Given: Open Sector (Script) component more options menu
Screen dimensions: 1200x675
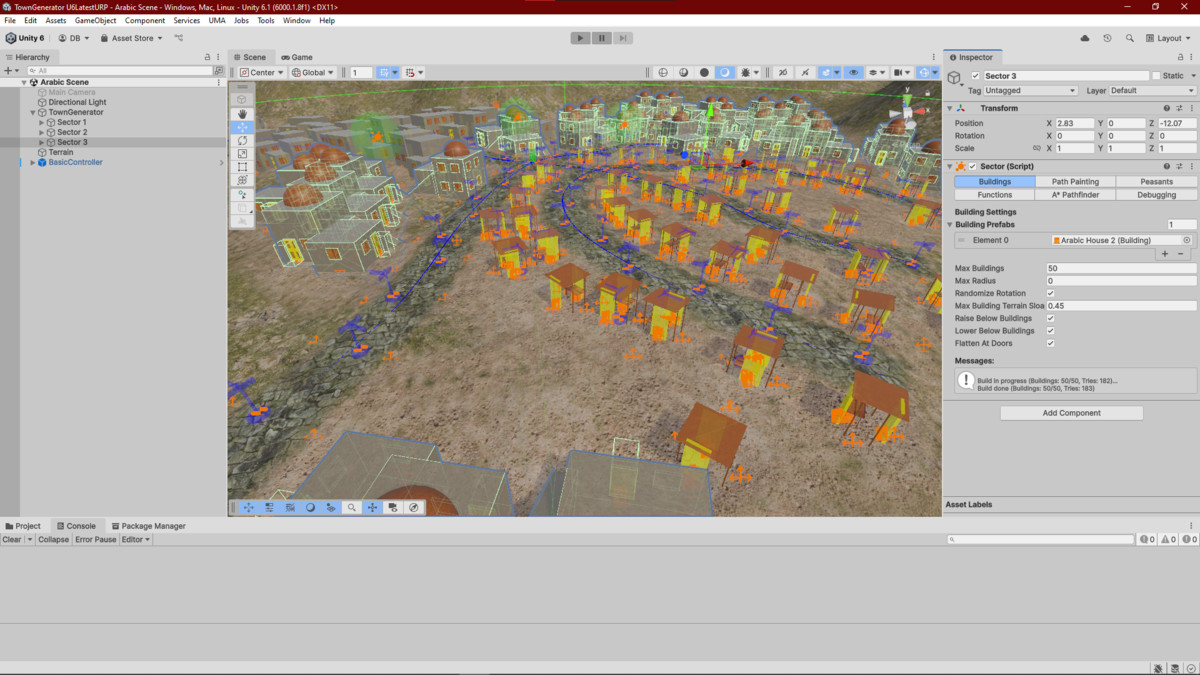Looking at the screenshot, I should point(1191,166).
